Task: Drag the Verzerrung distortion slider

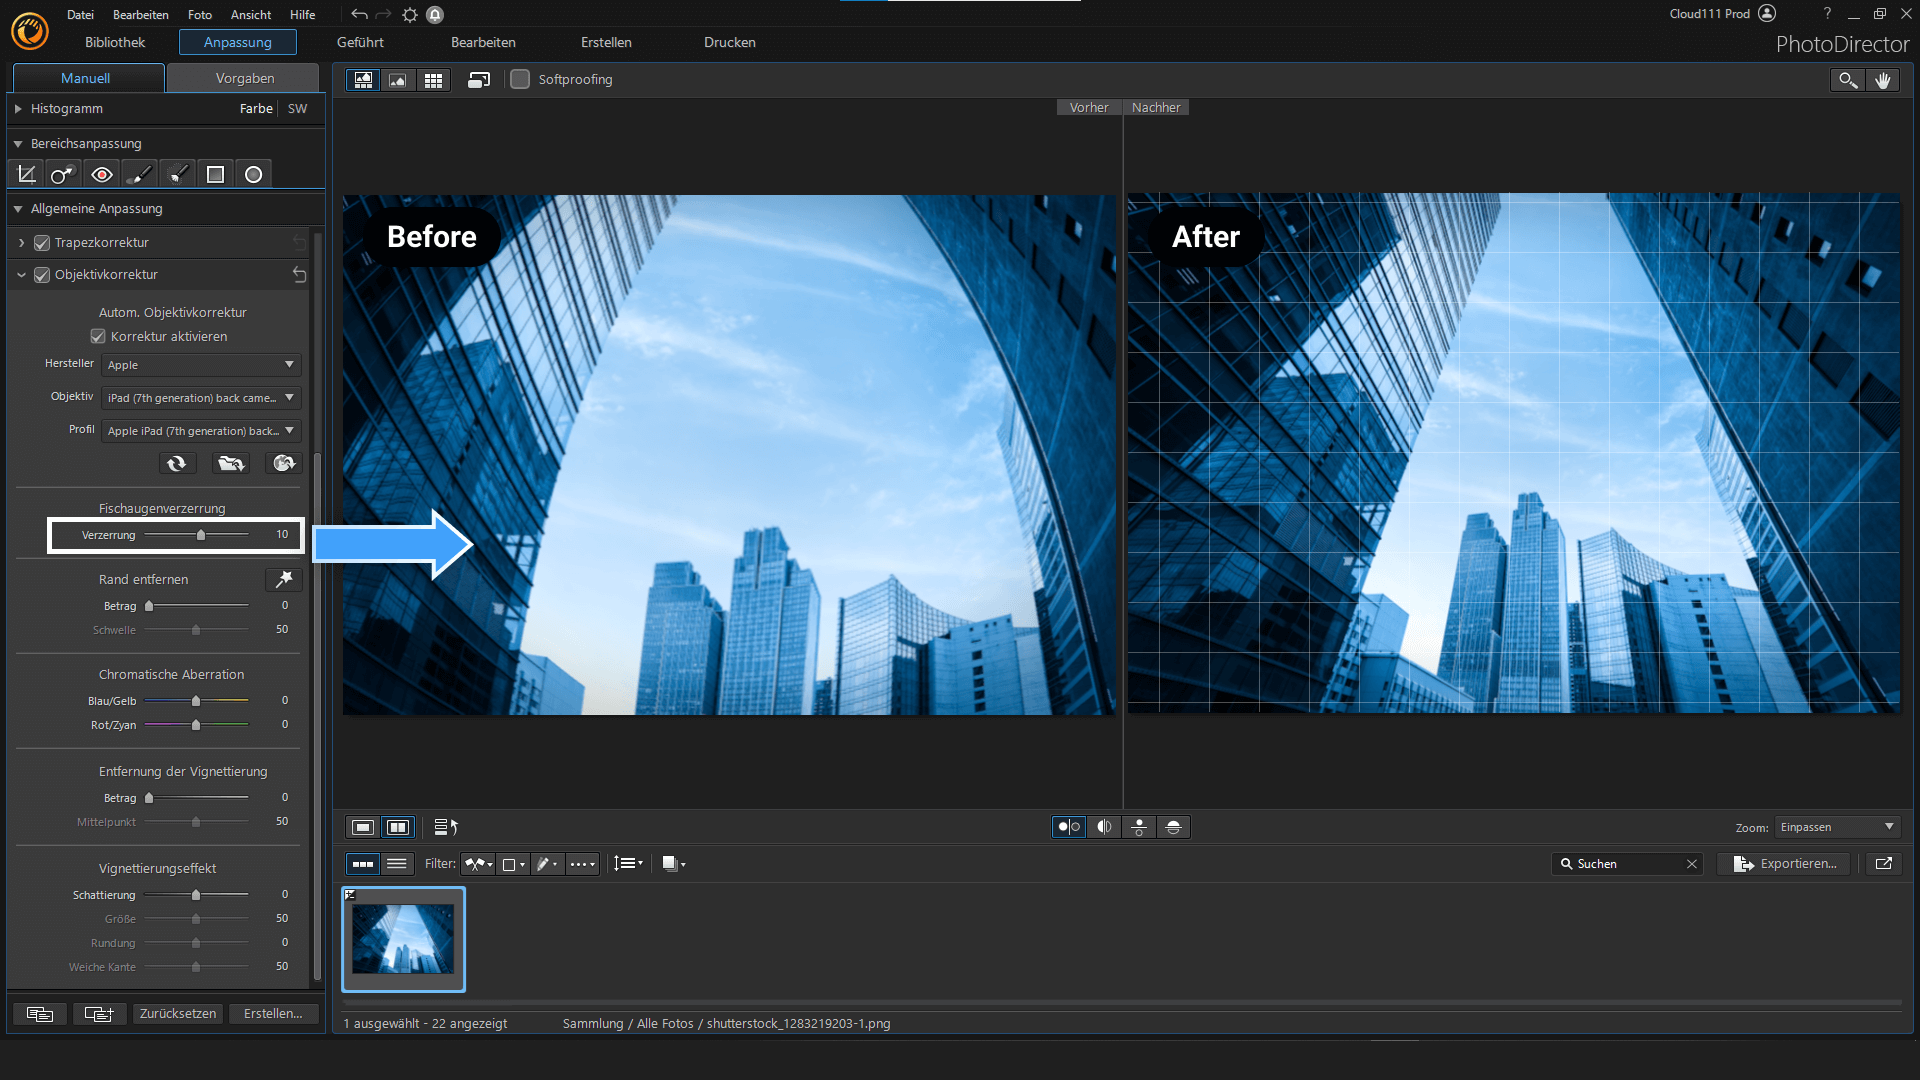Action: (200, 534)
